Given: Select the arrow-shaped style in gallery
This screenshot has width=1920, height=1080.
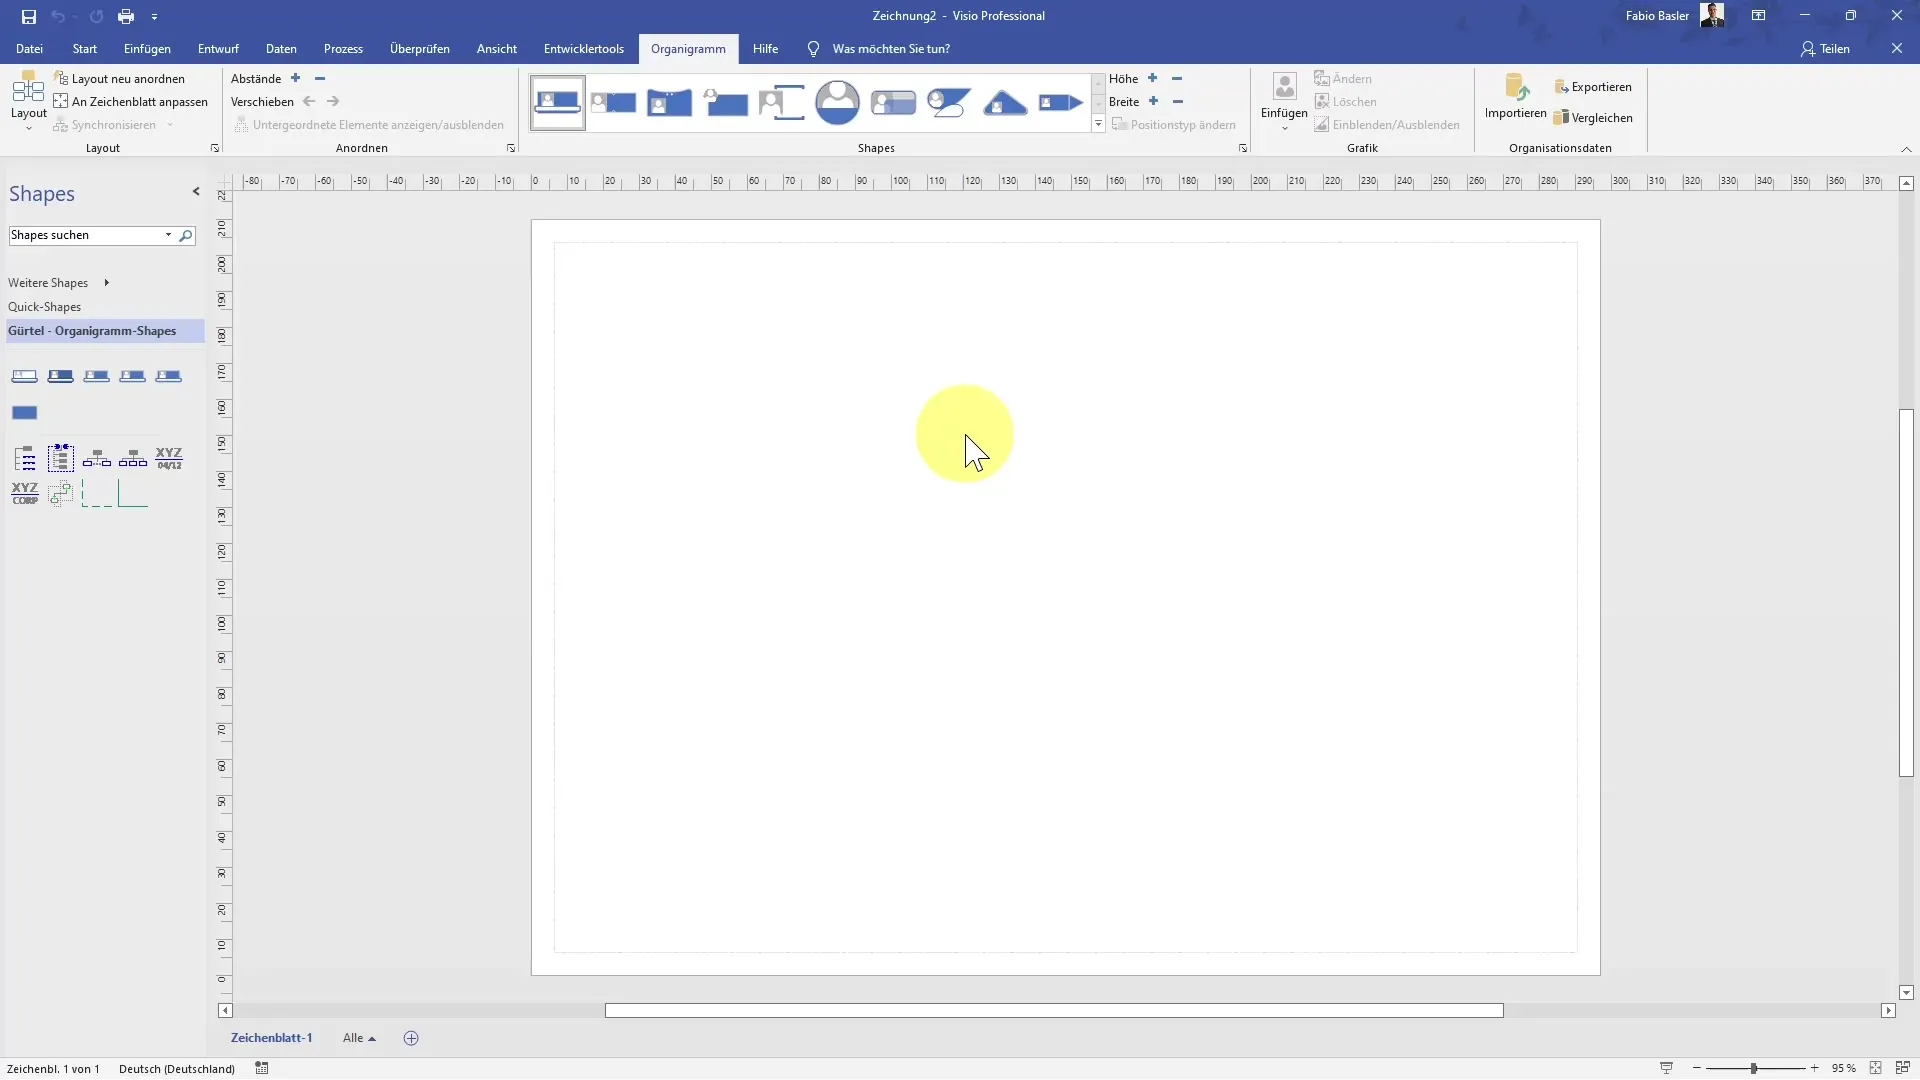Looking at the screenshot, I should point(1061,102).
